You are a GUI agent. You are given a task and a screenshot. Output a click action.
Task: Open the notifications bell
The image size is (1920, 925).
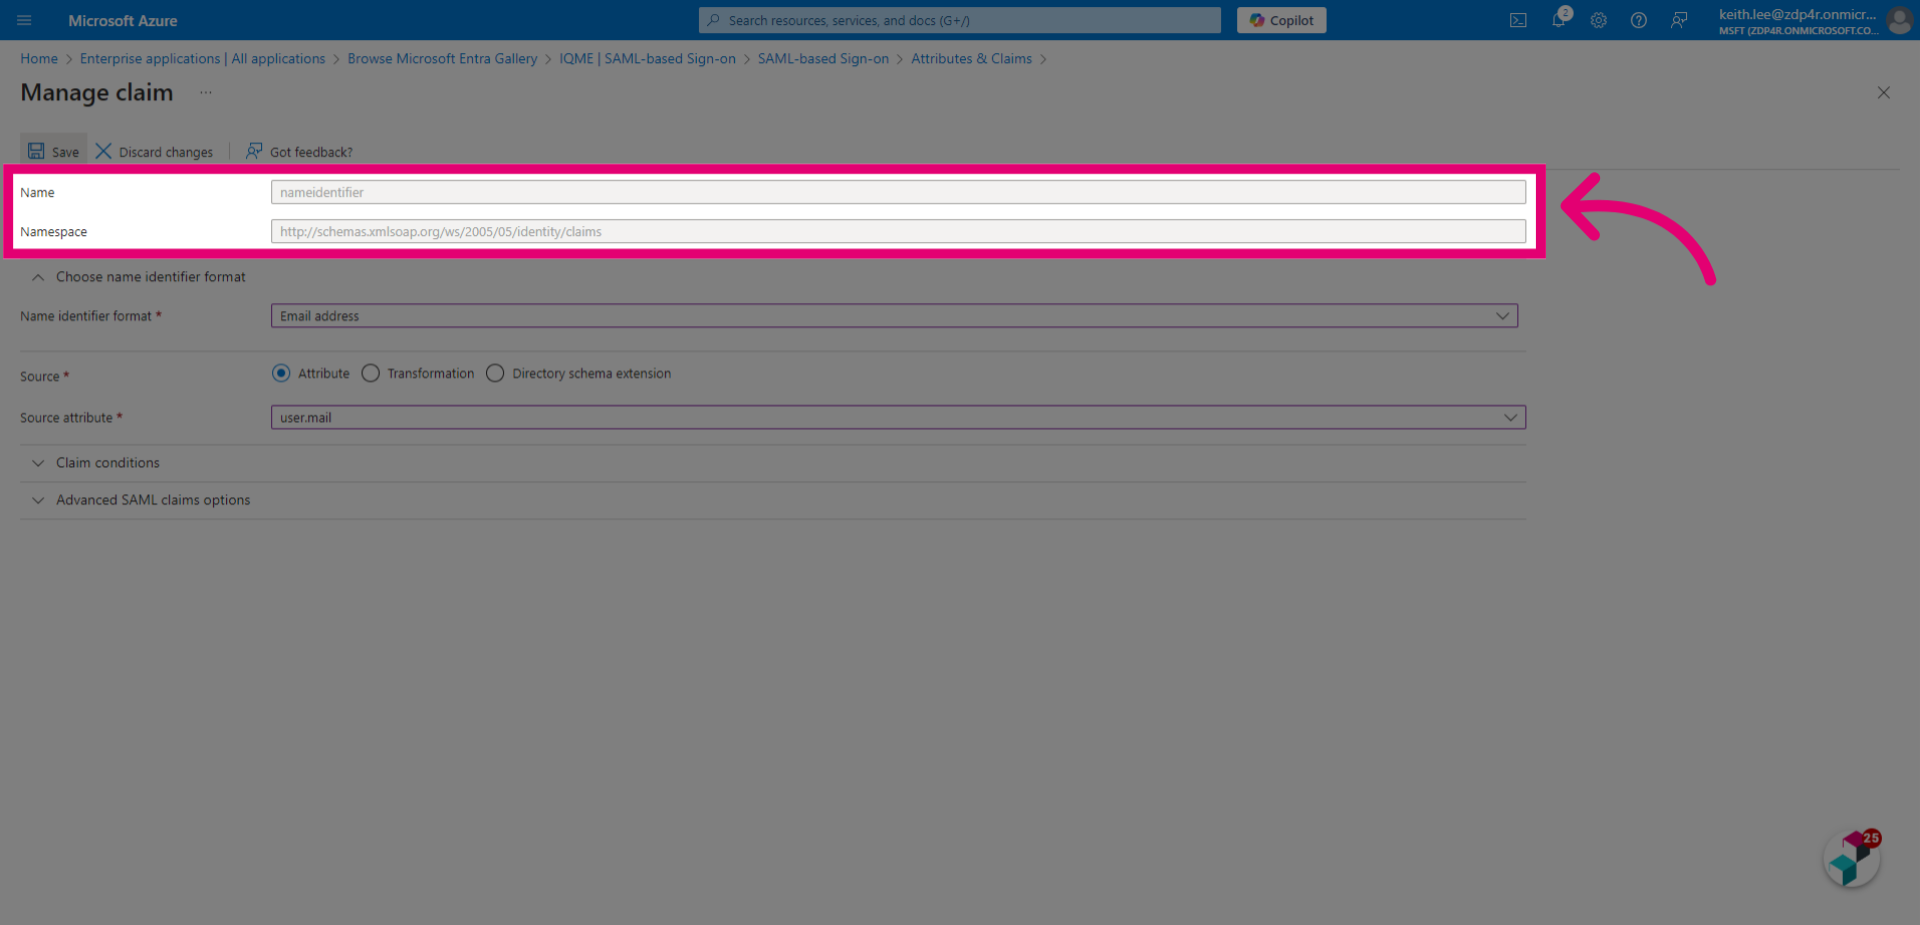1559,19
